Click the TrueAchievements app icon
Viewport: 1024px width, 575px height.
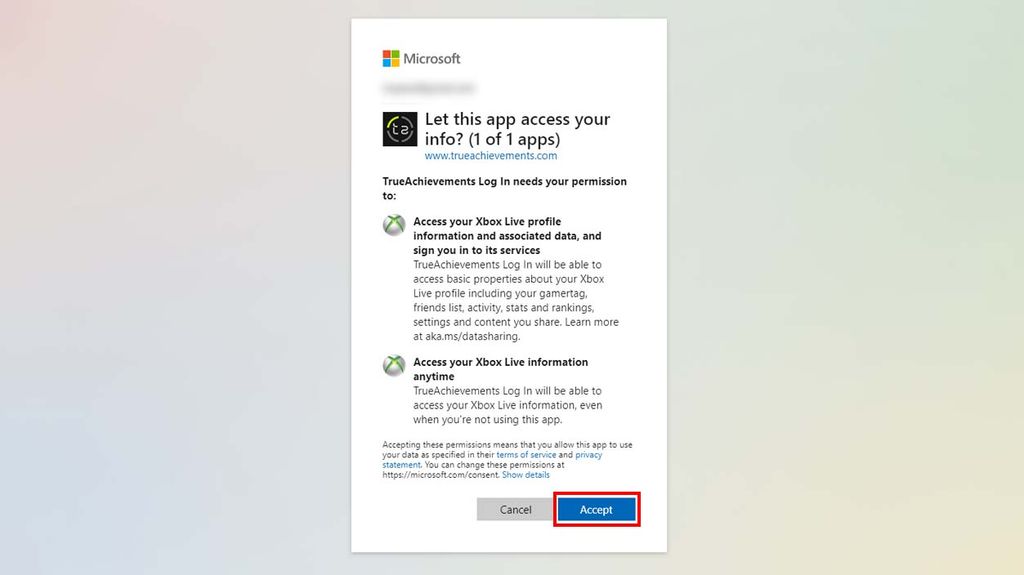click(400, 129)
